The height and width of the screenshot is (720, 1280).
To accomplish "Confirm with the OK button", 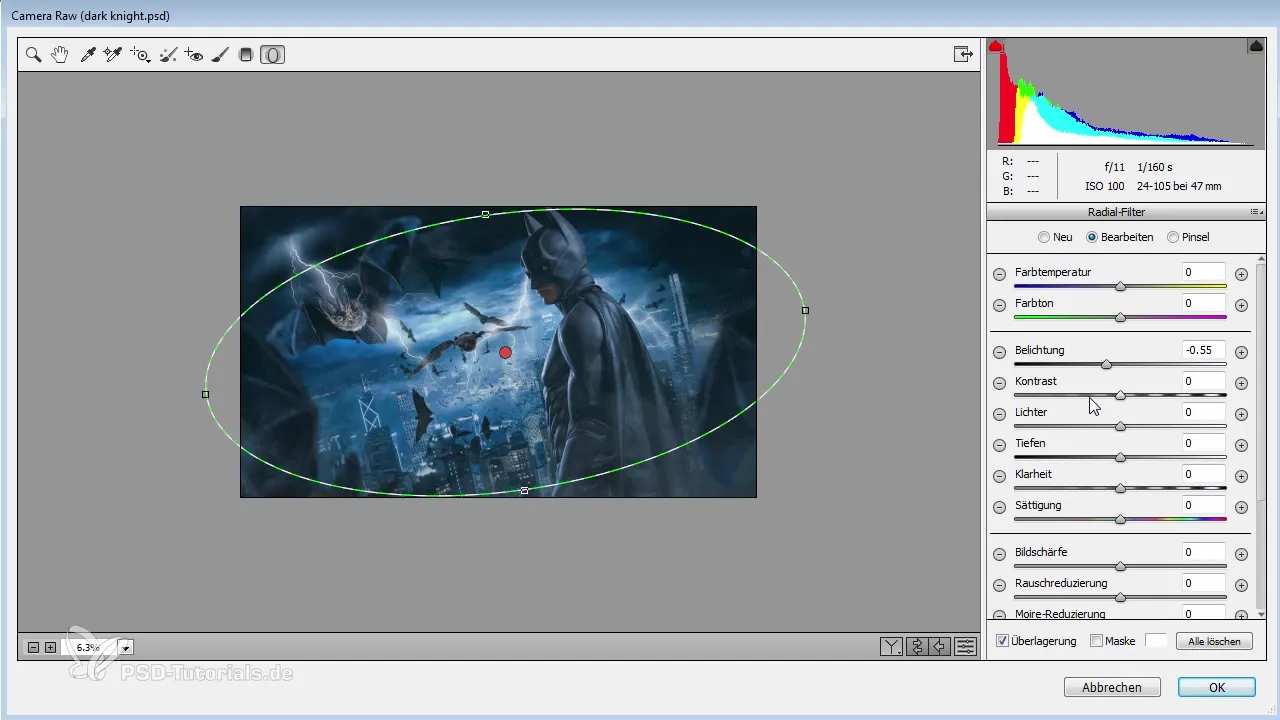I will (x=1217, y=687).
